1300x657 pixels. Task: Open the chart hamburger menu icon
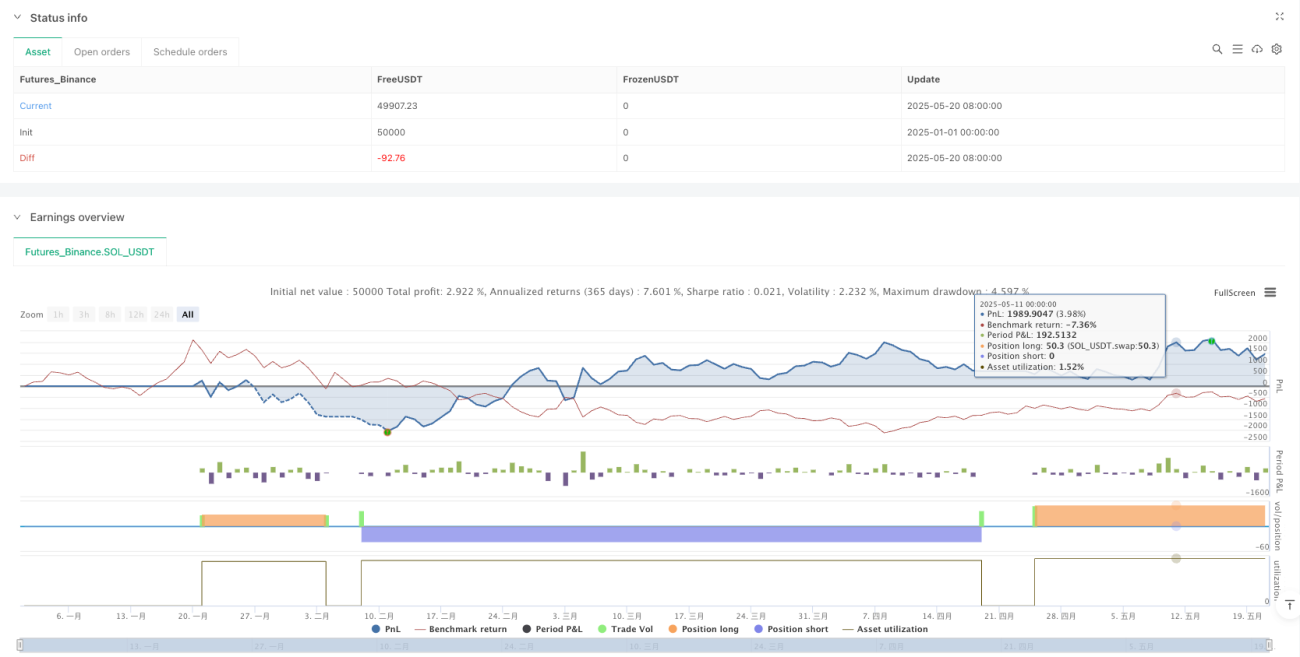pyautogui.click(x=1270, y=292)
